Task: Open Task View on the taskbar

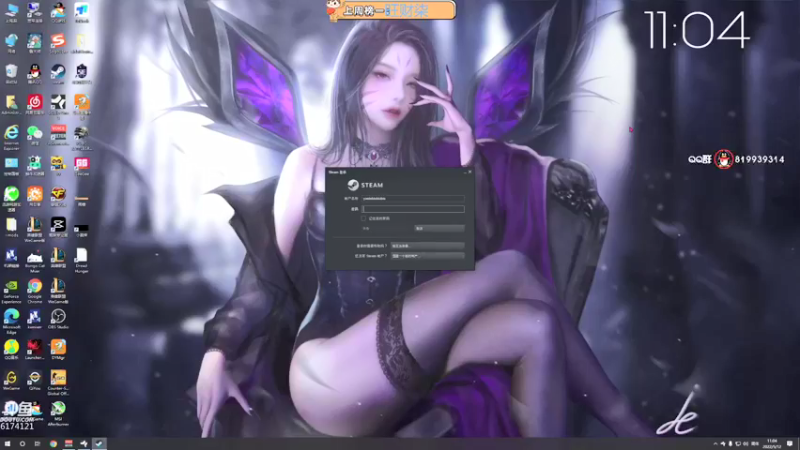Action: coord(37,444)
